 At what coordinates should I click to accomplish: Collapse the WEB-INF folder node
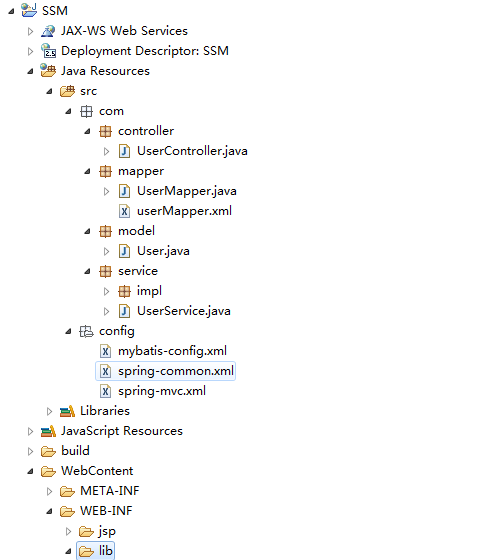pos(49,511)
